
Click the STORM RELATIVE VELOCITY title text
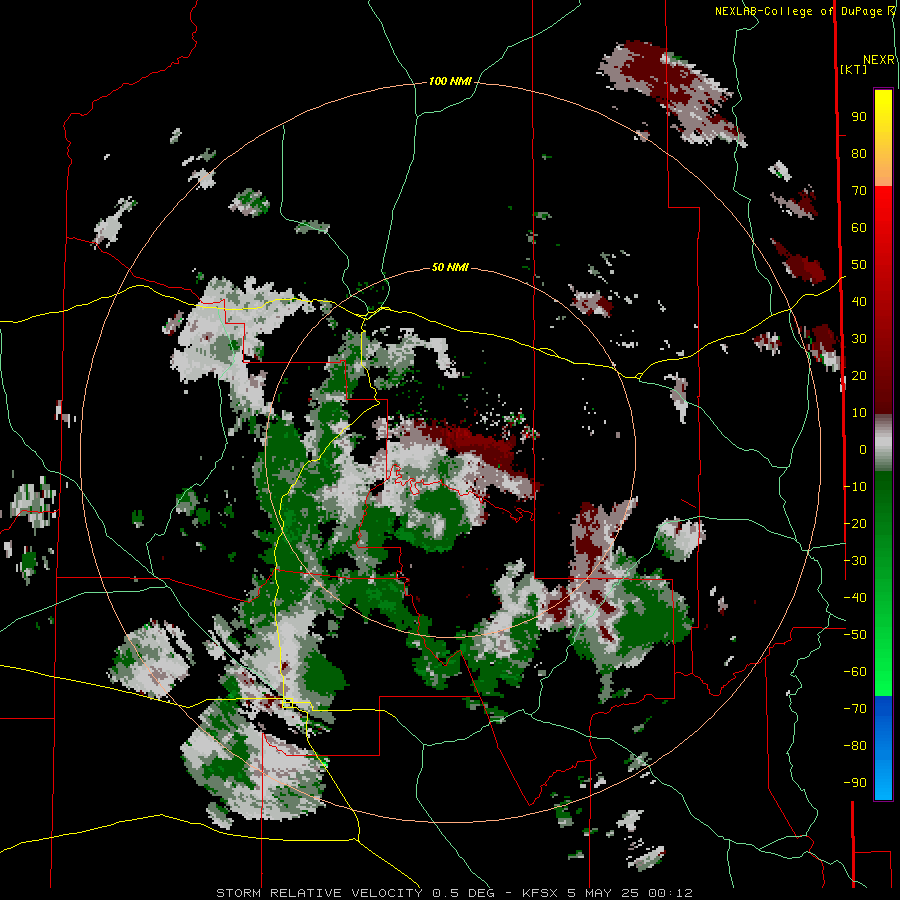point(319,893)
